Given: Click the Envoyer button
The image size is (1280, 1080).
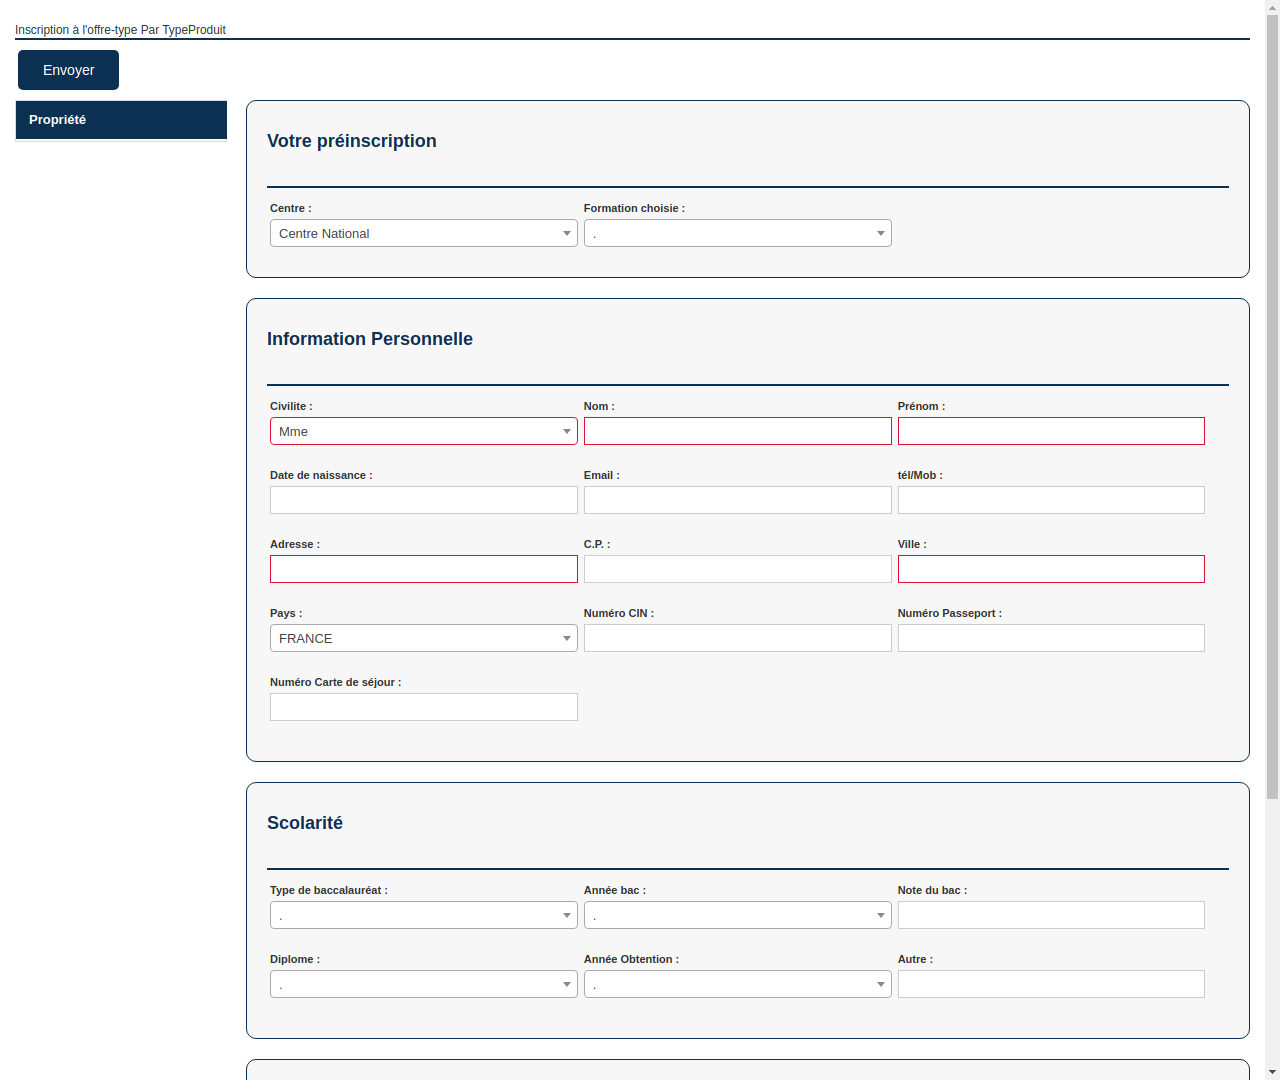Looking at the screenshot, I should 68,70.
